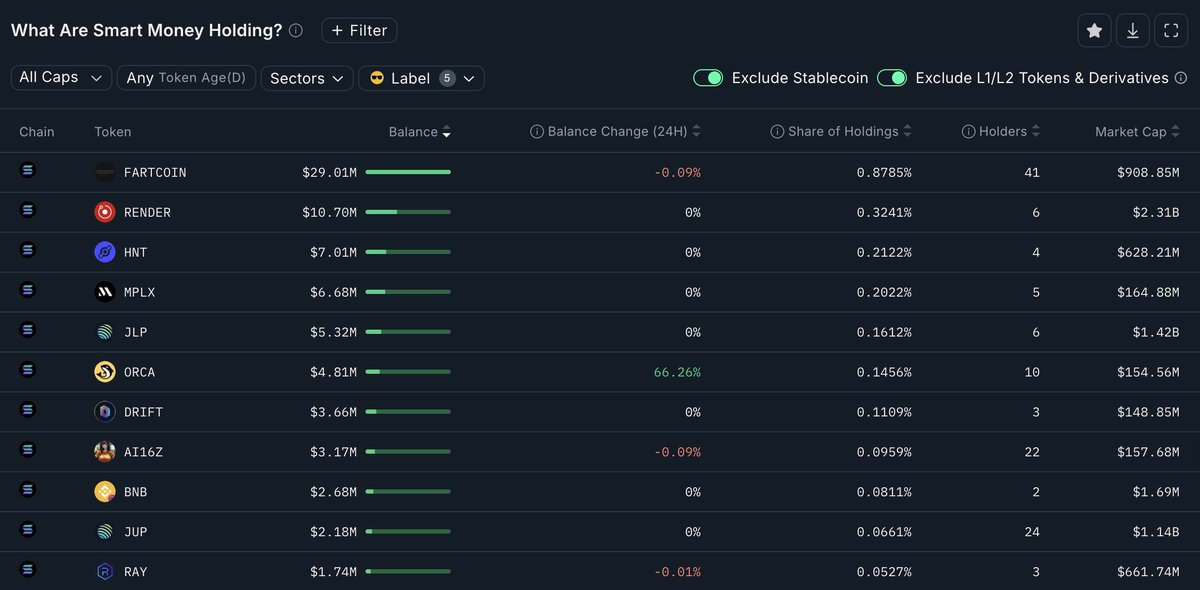Open the Sectors dropdown
1200x590 pixels.
click(x=307, y=78)
